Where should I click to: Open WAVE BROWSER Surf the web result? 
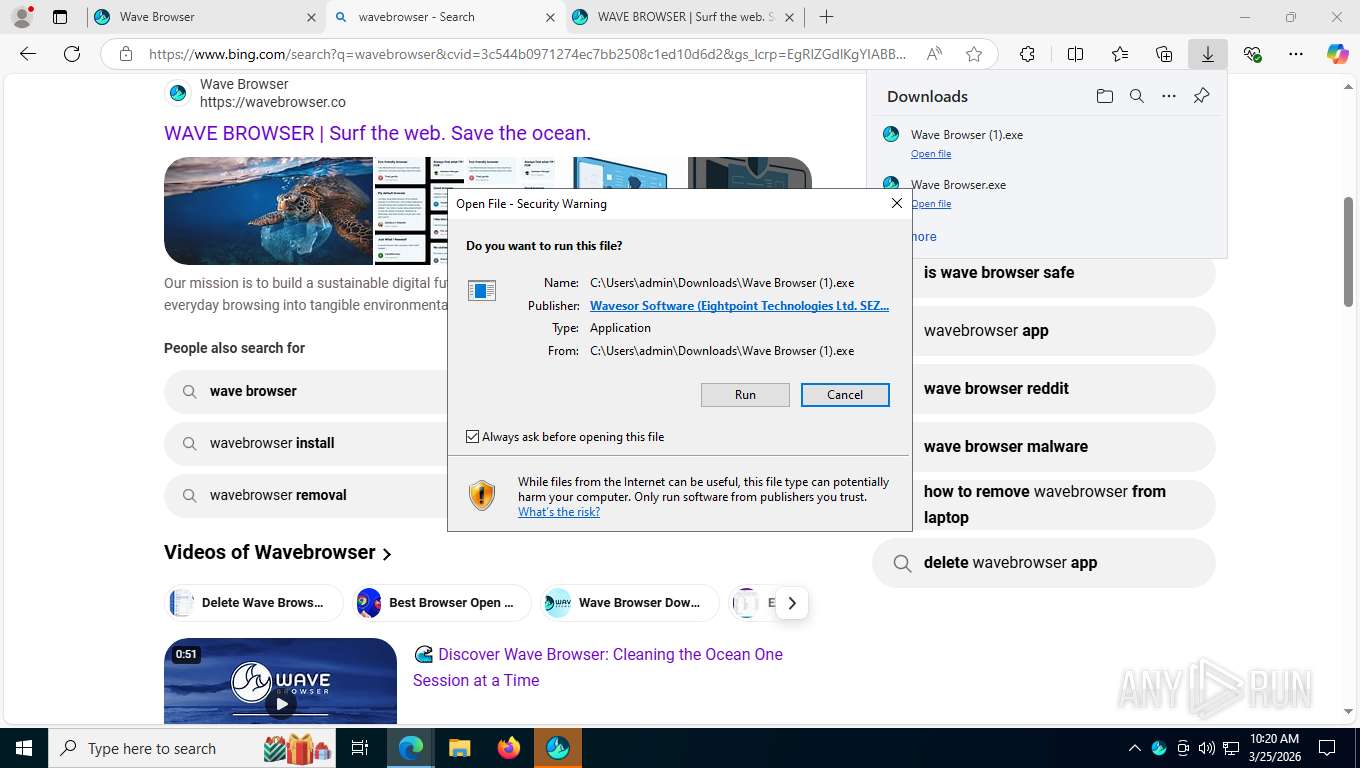(x=377, y=133)
